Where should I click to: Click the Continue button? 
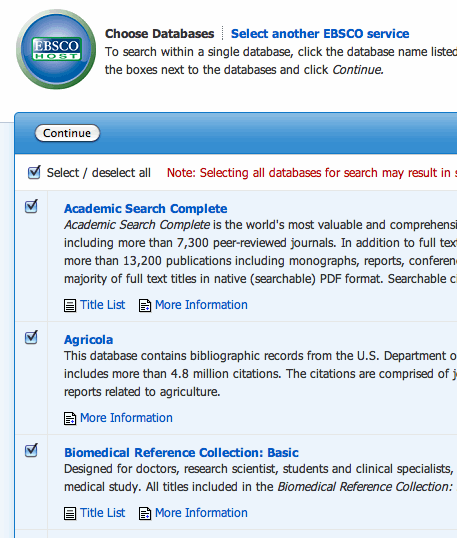click(67, 133)
